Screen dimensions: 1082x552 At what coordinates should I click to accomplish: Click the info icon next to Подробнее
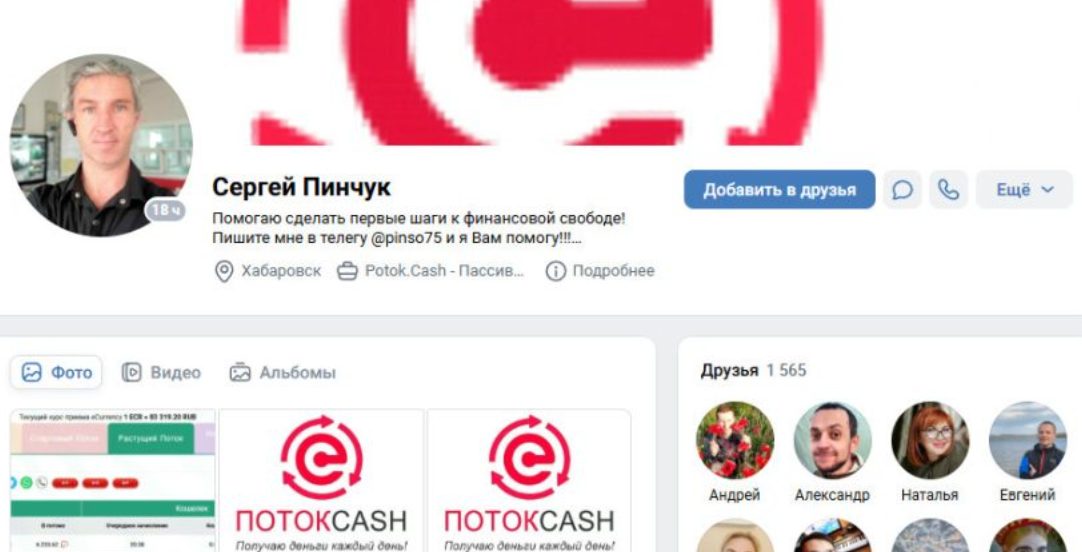coord(555,271)
